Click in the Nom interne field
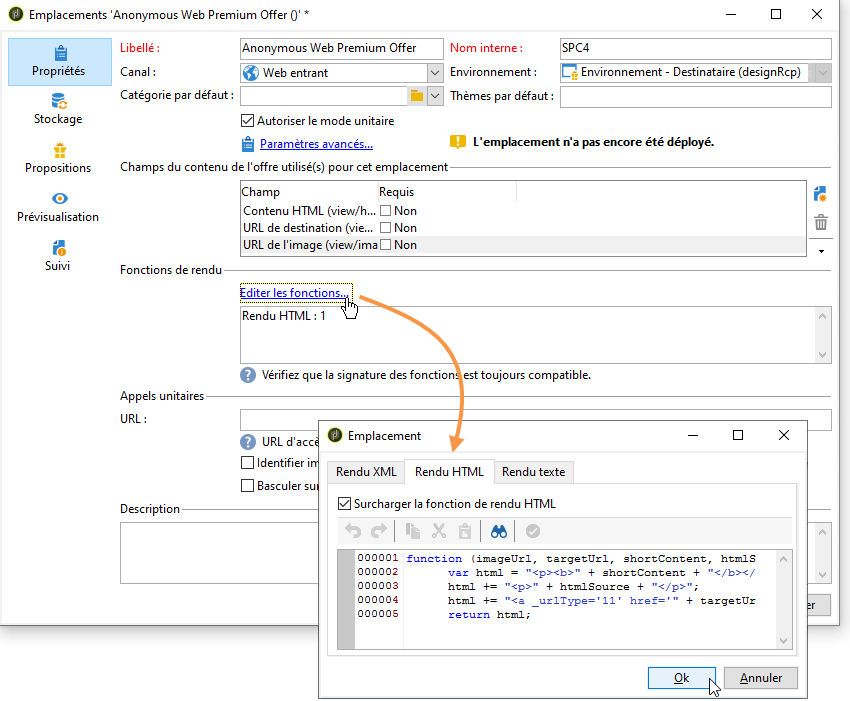This screenshot has width=850, height=701. [x=696, y=48]
